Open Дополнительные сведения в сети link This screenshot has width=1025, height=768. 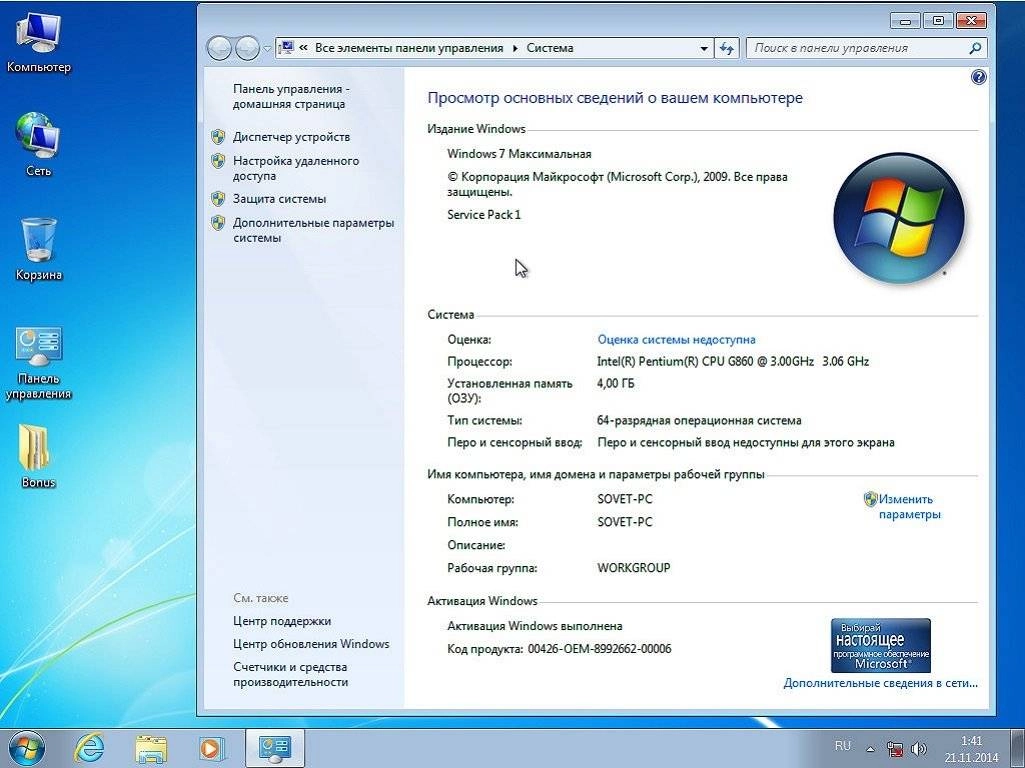(881, 683)
